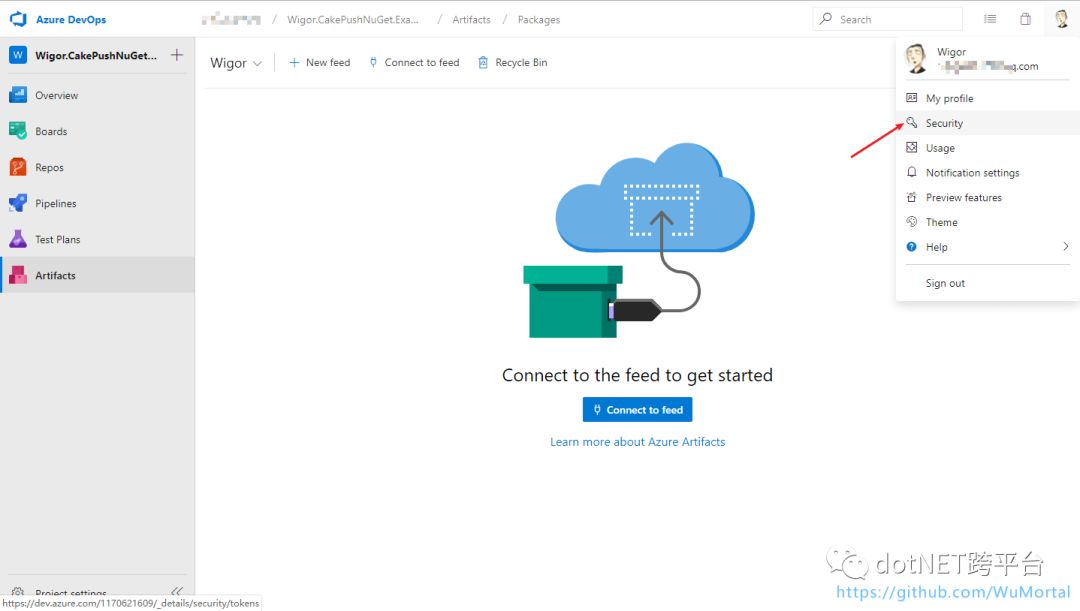Image resolution: width=1080 pixels, height=611 pixels.
Task: Click the plus icon beside project name
Action: click(x=177, y=55)
